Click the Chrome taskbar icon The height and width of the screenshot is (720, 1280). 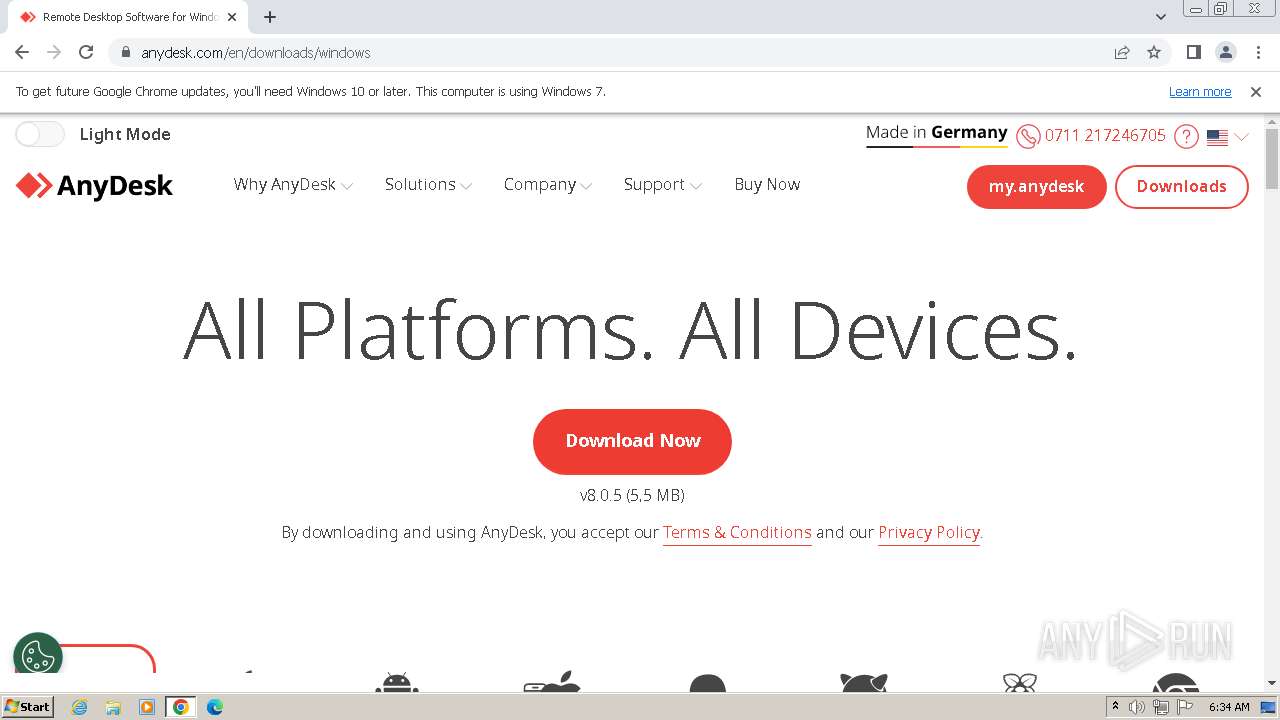coord(181,707)
